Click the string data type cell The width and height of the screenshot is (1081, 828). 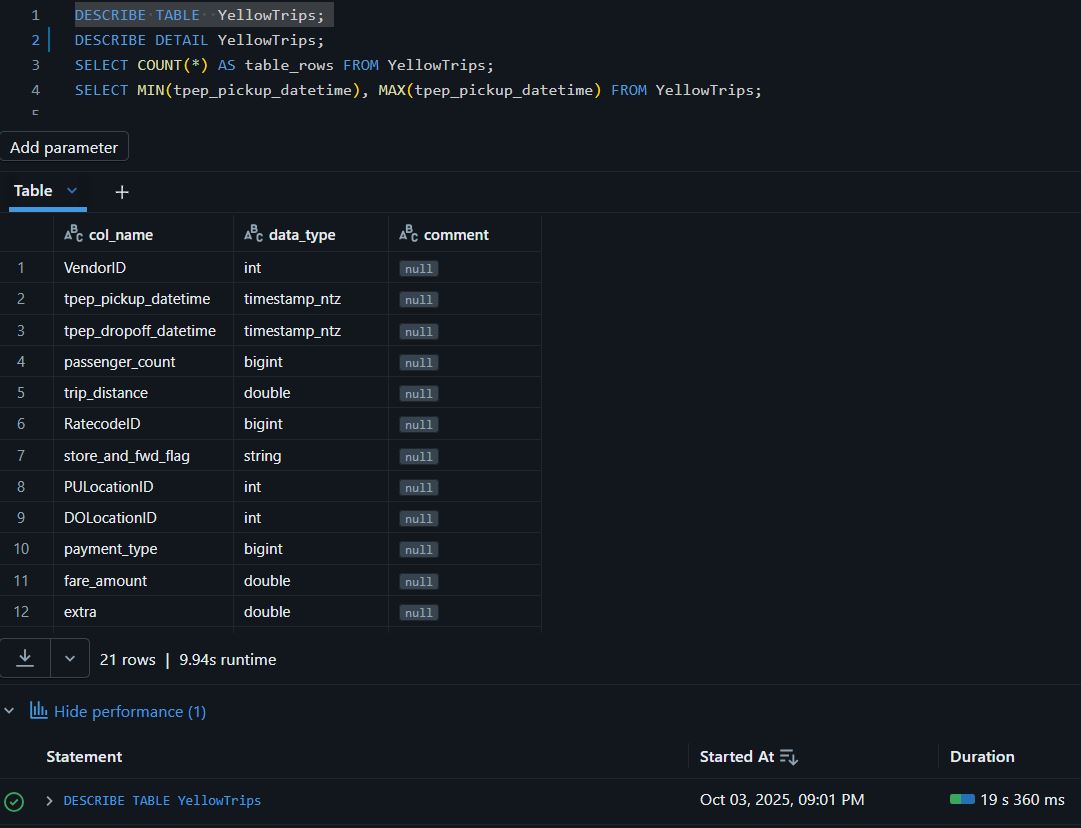coord(311,456)
